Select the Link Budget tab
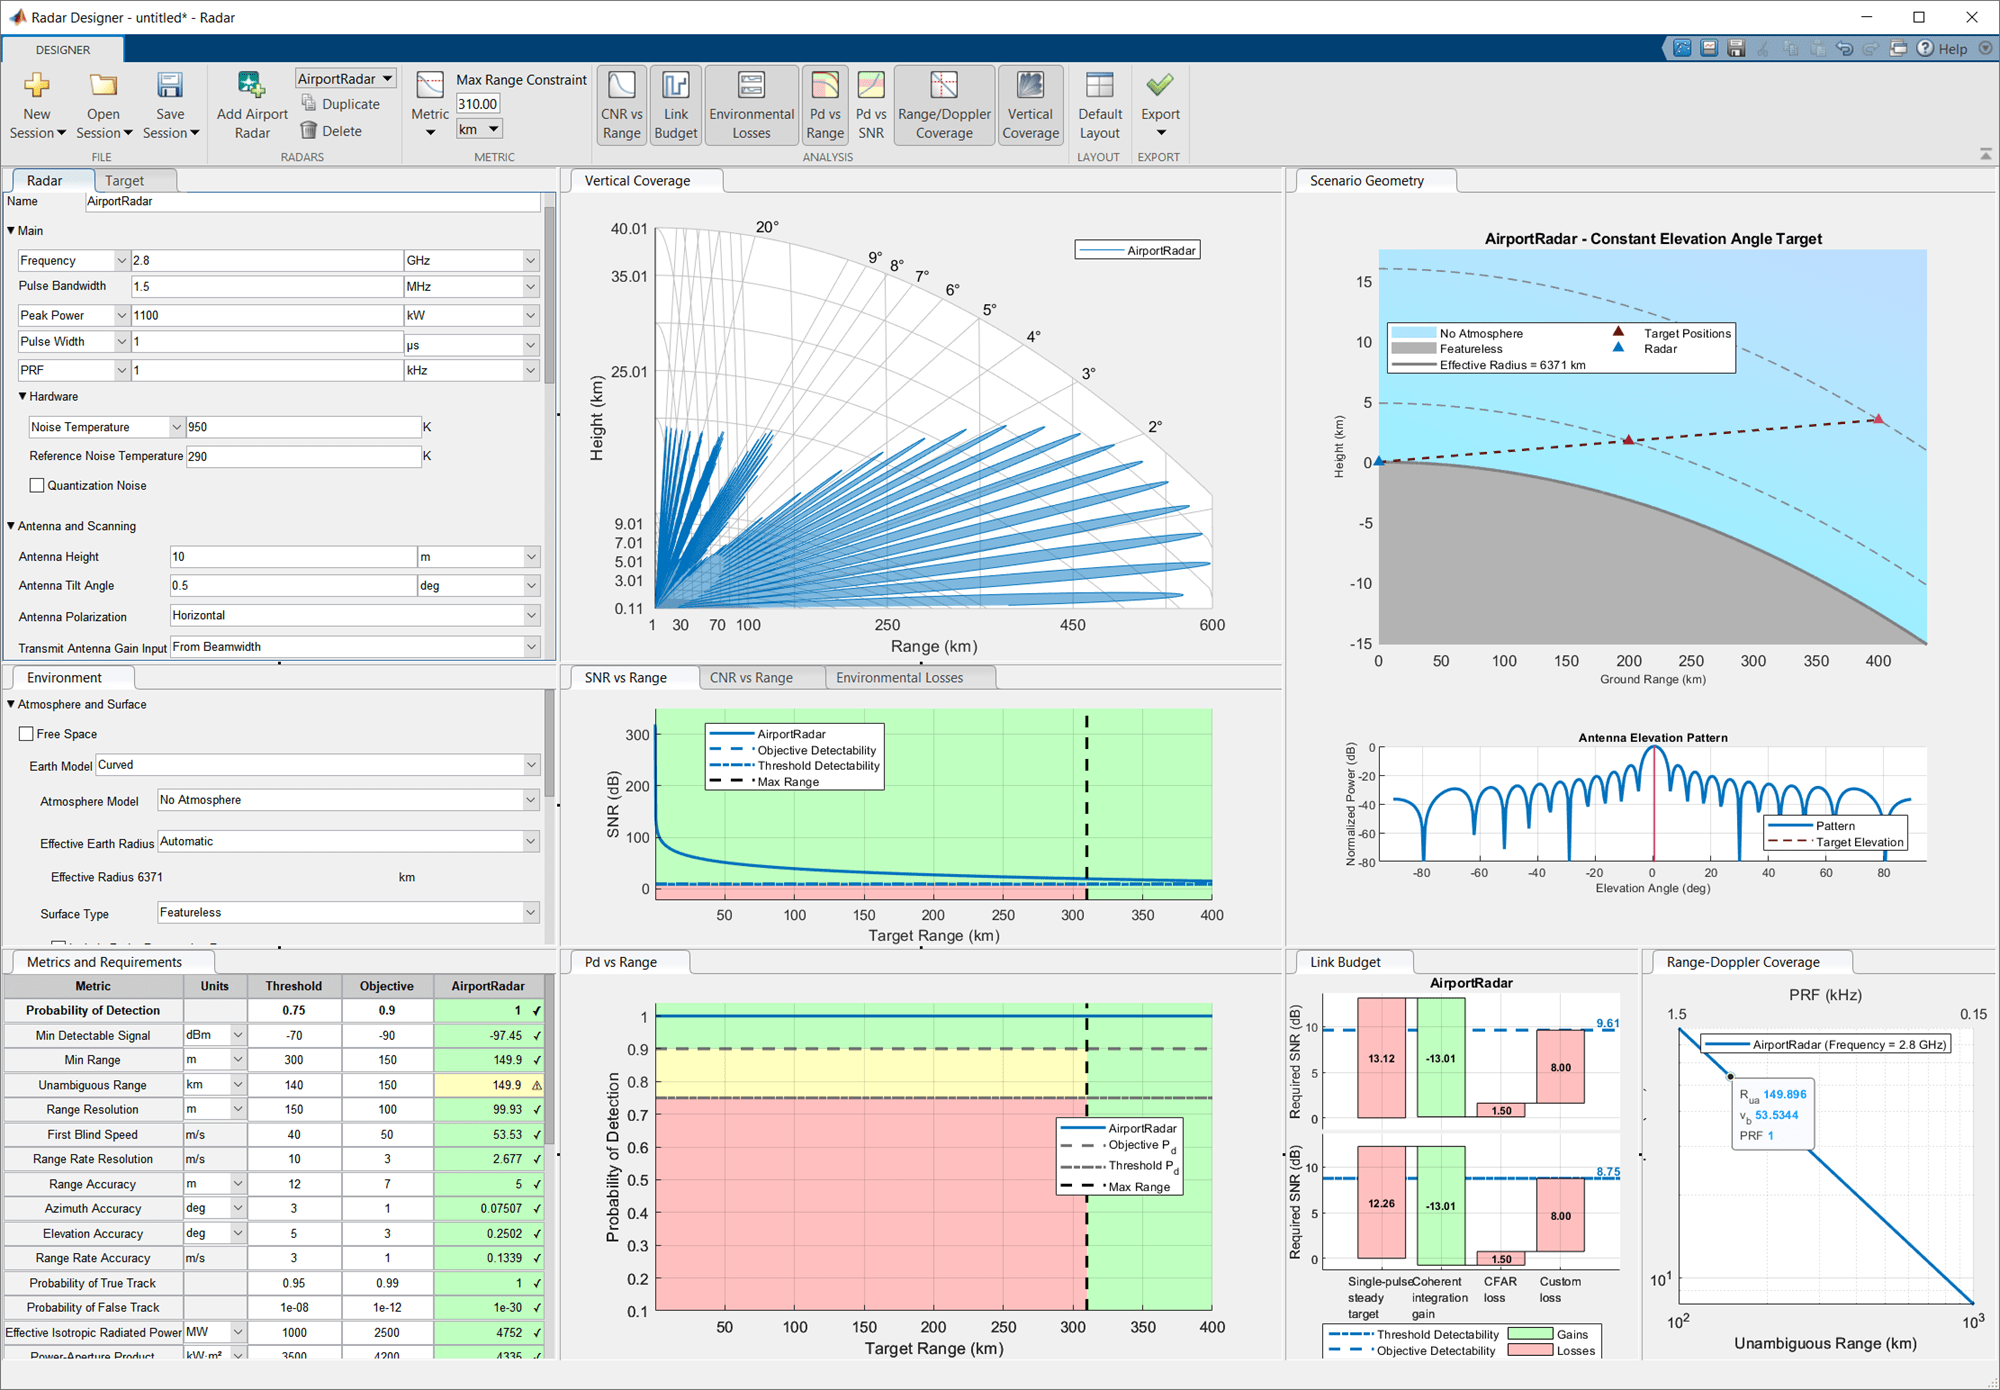 pos(1345,962)
